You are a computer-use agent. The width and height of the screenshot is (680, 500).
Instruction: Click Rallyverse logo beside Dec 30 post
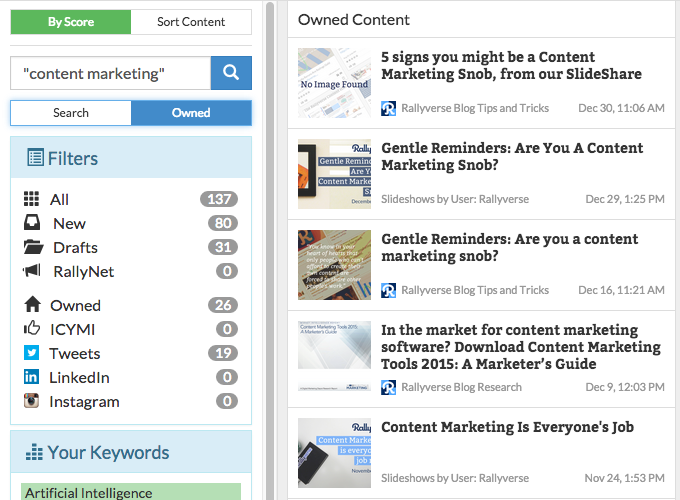coord(388,108)
